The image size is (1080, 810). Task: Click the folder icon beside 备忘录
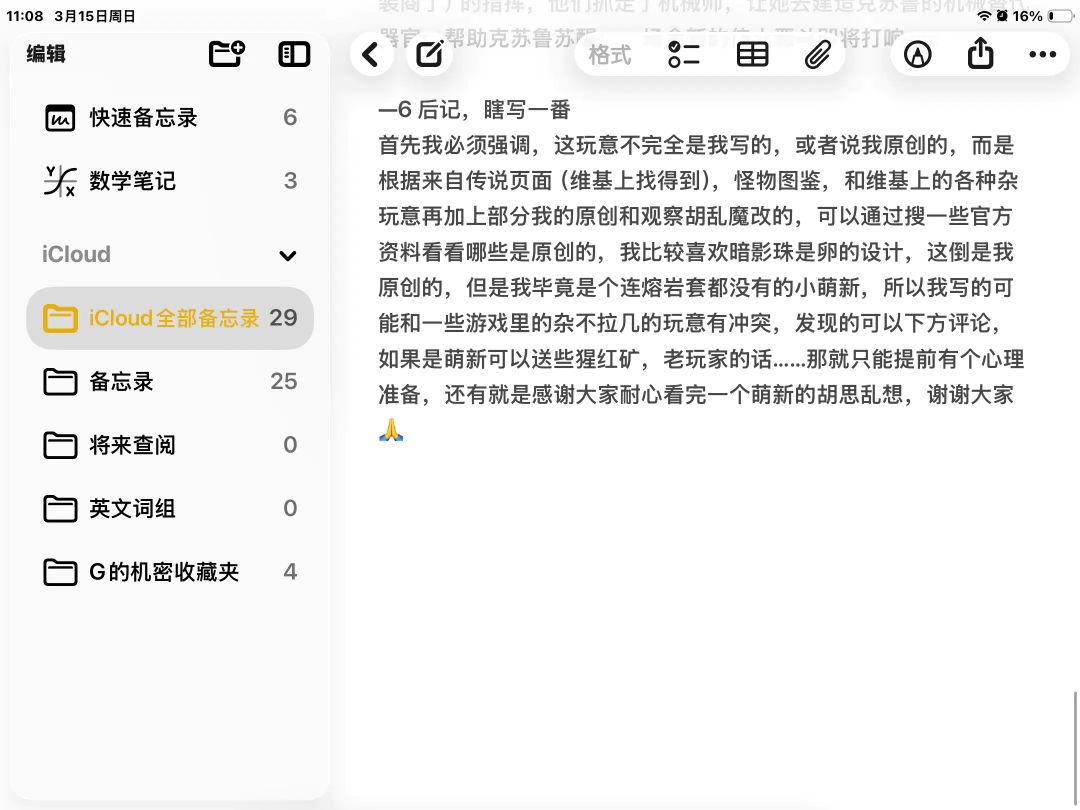coord(60,382)
